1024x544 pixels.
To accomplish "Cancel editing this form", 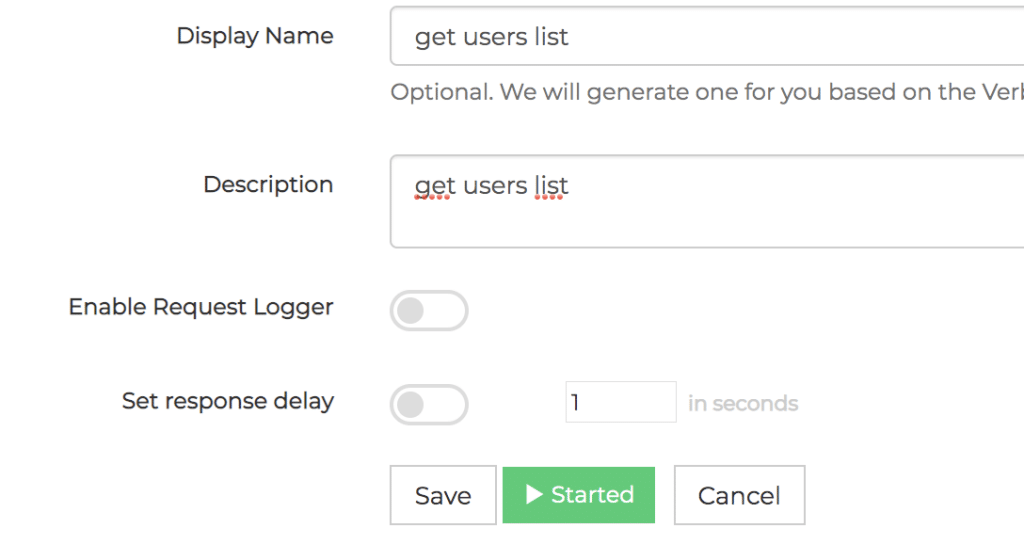I will tap(739, 495).
